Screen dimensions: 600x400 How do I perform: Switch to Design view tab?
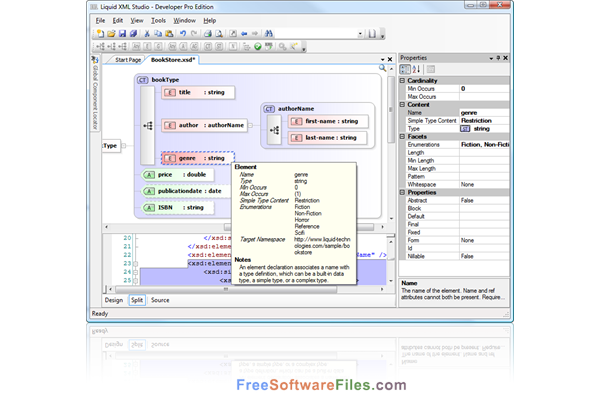click(114, 300)
